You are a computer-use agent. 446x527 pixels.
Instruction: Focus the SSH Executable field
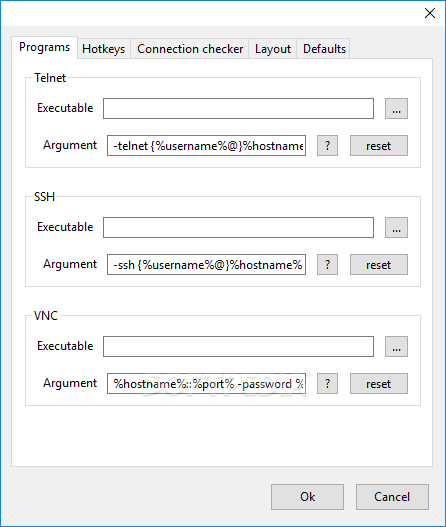[x=238, y=228]
